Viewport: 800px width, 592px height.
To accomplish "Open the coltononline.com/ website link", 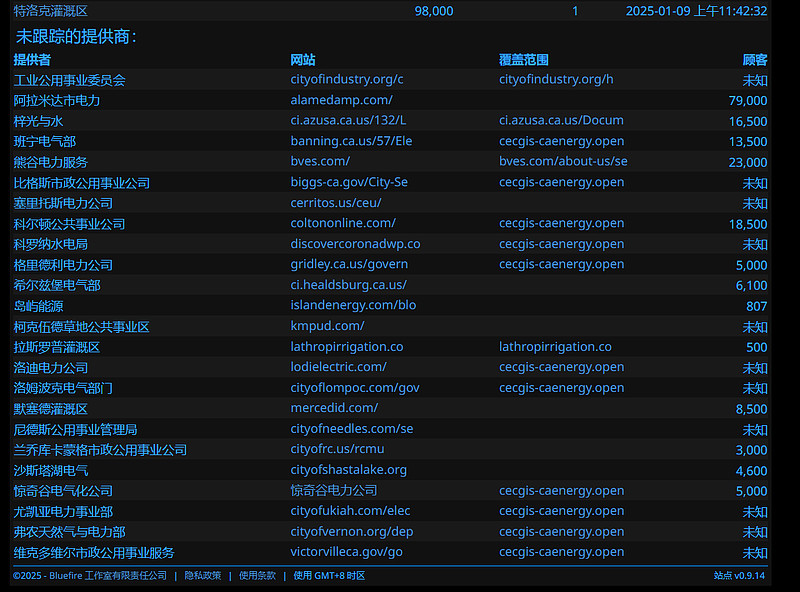I will click(x=343, y=223).
